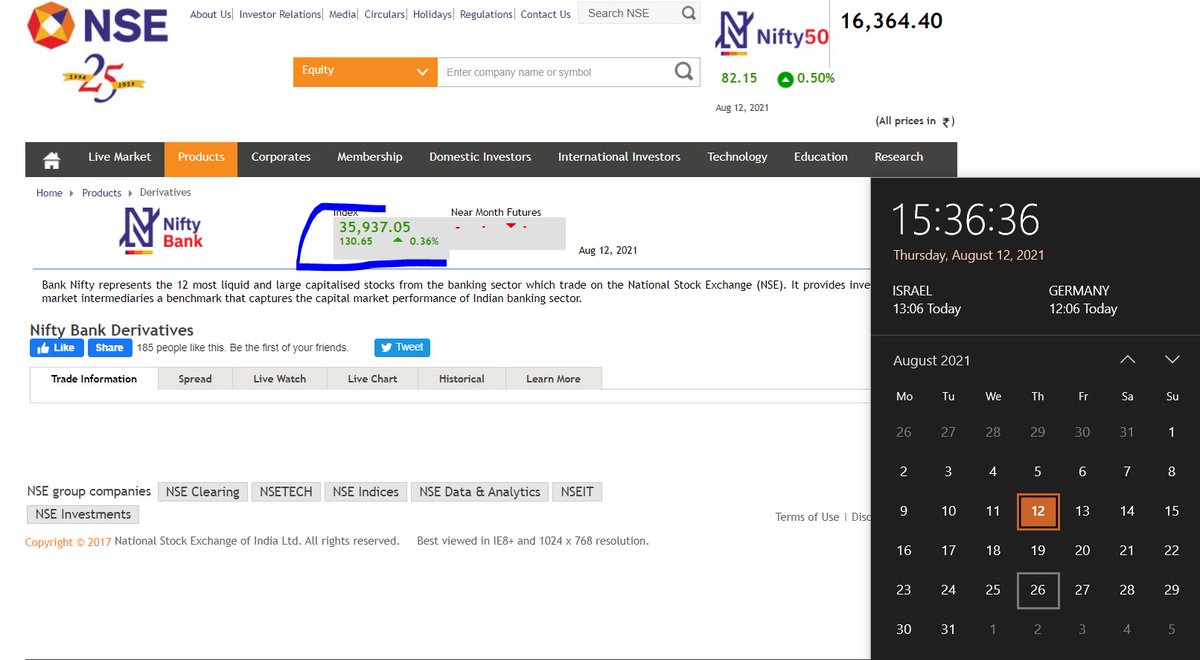1200x660 pixels.
Task: Select August 31 in calendar
Action: point(948,629)
